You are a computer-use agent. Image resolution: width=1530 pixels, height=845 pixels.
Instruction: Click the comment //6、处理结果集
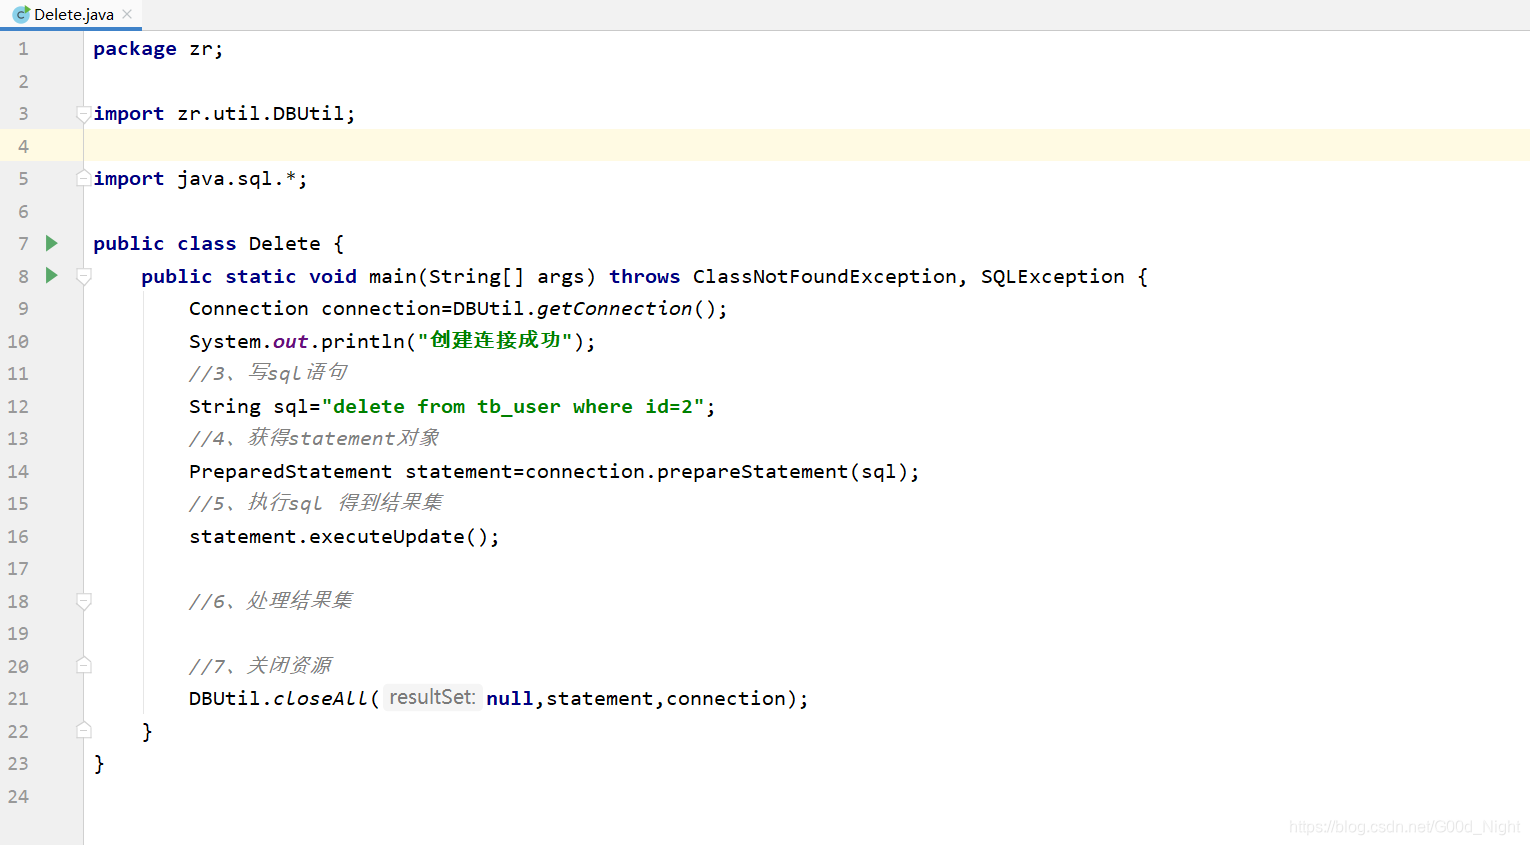(271, 601)
